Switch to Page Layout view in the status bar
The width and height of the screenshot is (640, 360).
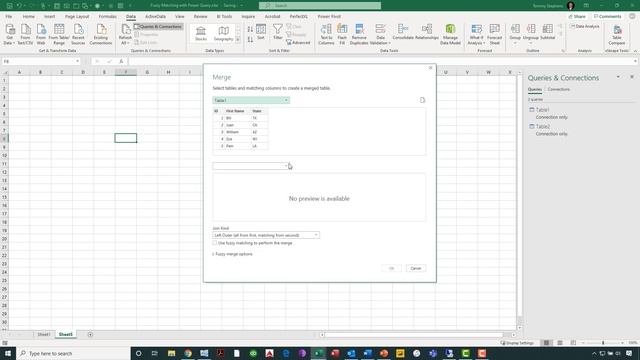point(560,343)
